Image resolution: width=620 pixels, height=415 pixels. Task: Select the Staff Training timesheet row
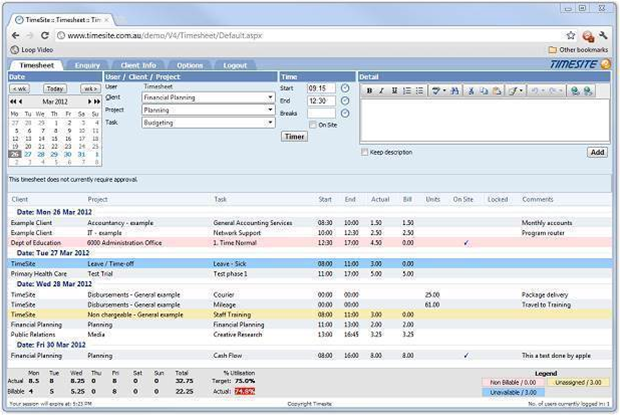click(x=310, y=315)
